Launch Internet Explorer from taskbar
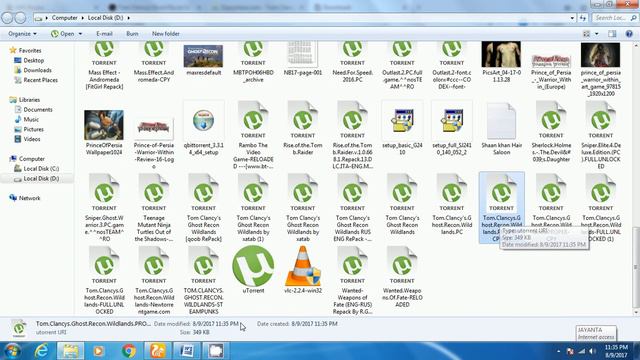This screenshot has width=640, height=360. (x=42, y=351)
